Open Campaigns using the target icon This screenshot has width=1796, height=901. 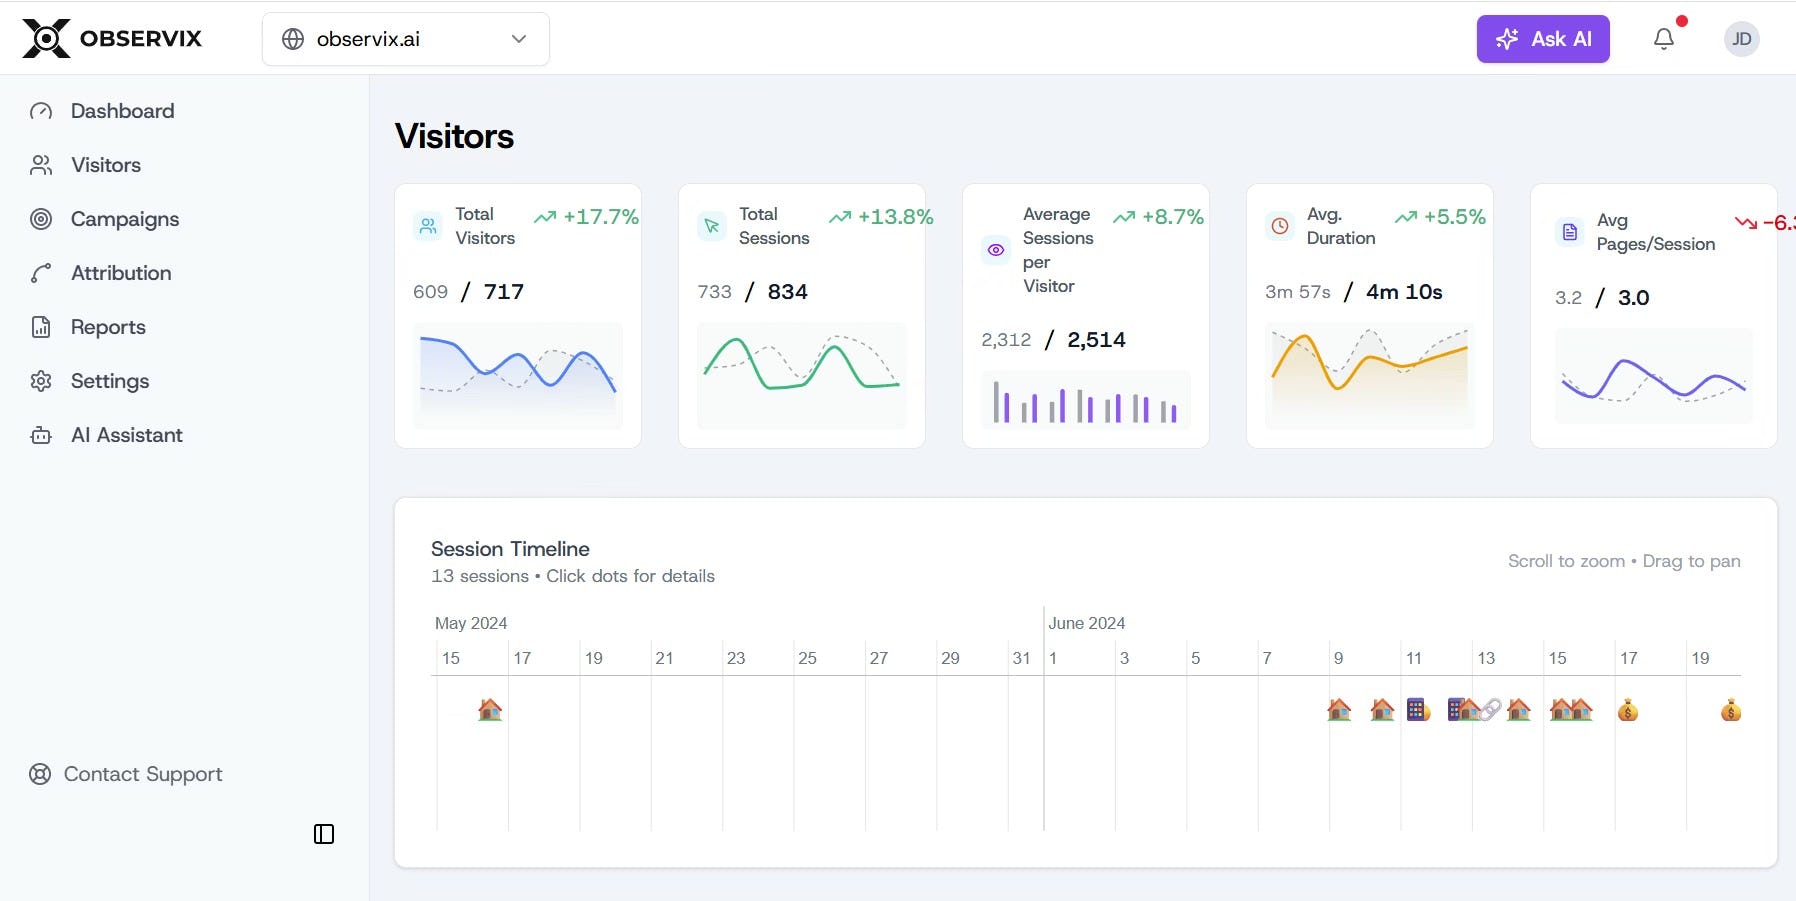tap(41, 219)
